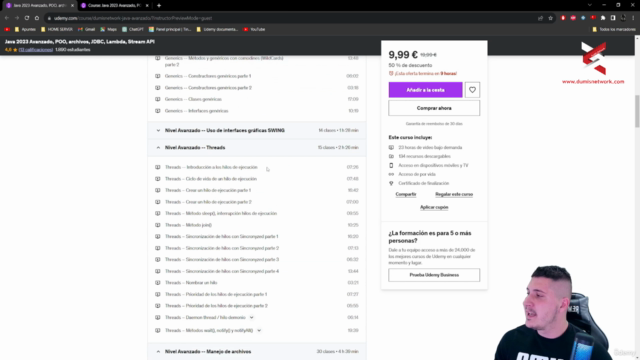Select lesson Sincronización con Sincronyzed parte 3

pyautogui.click(x=222, y=260)
